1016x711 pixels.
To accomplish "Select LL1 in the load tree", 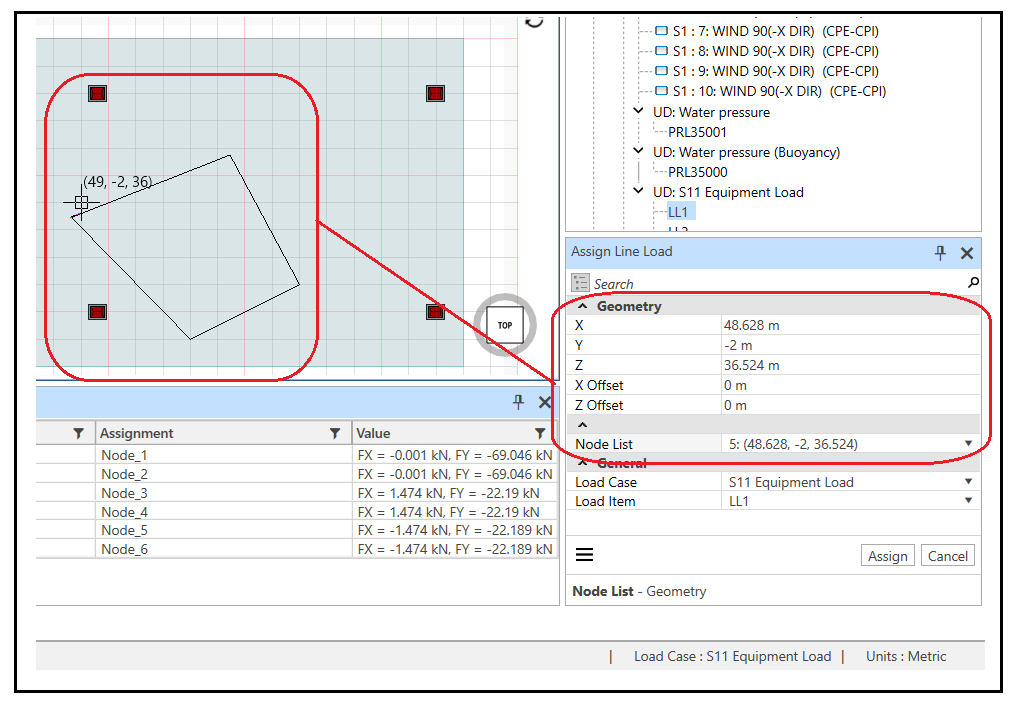I will point(678,212).
